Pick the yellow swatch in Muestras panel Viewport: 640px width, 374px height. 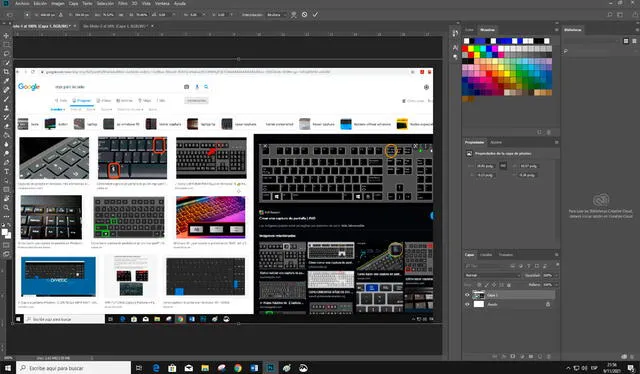click(x=471, y=49)
